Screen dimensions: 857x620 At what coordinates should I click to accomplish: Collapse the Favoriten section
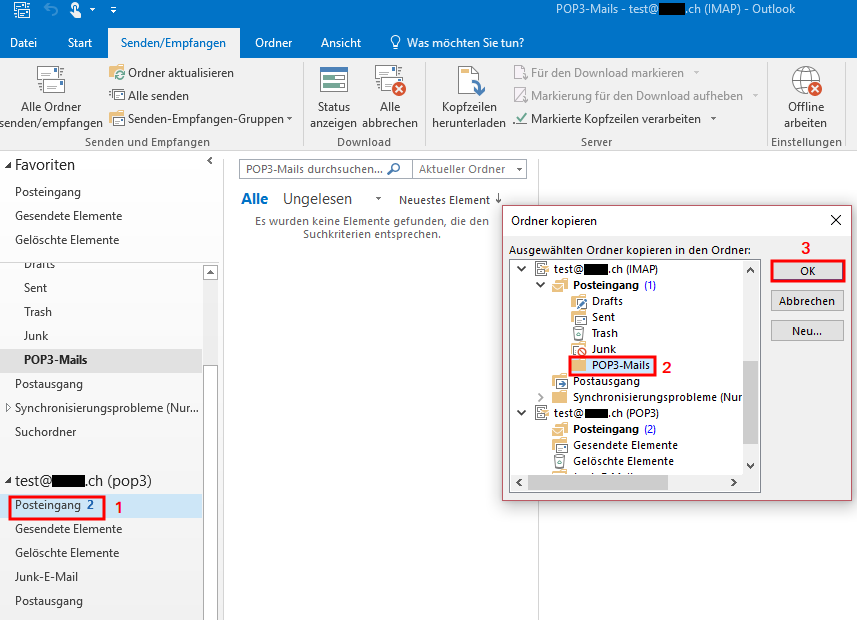tap(8, 165)
